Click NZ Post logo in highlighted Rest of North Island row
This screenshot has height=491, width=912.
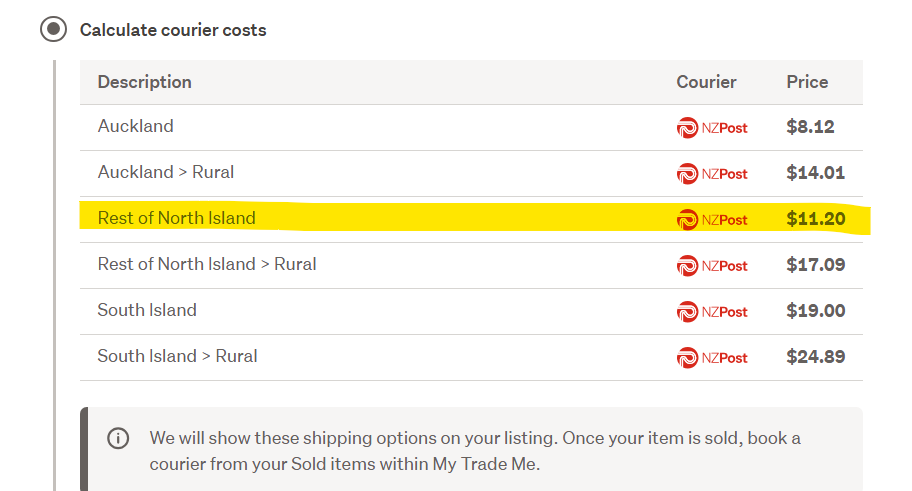pos(712,220)
